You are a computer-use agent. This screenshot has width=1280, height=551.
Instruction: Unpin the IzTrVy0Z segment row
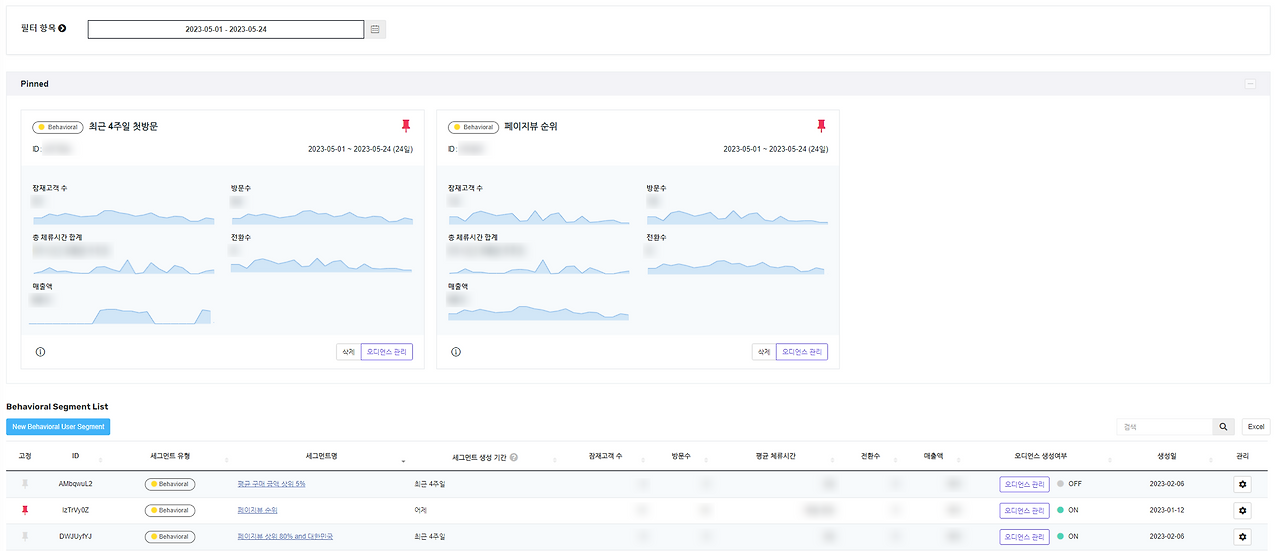pos(25,510)
